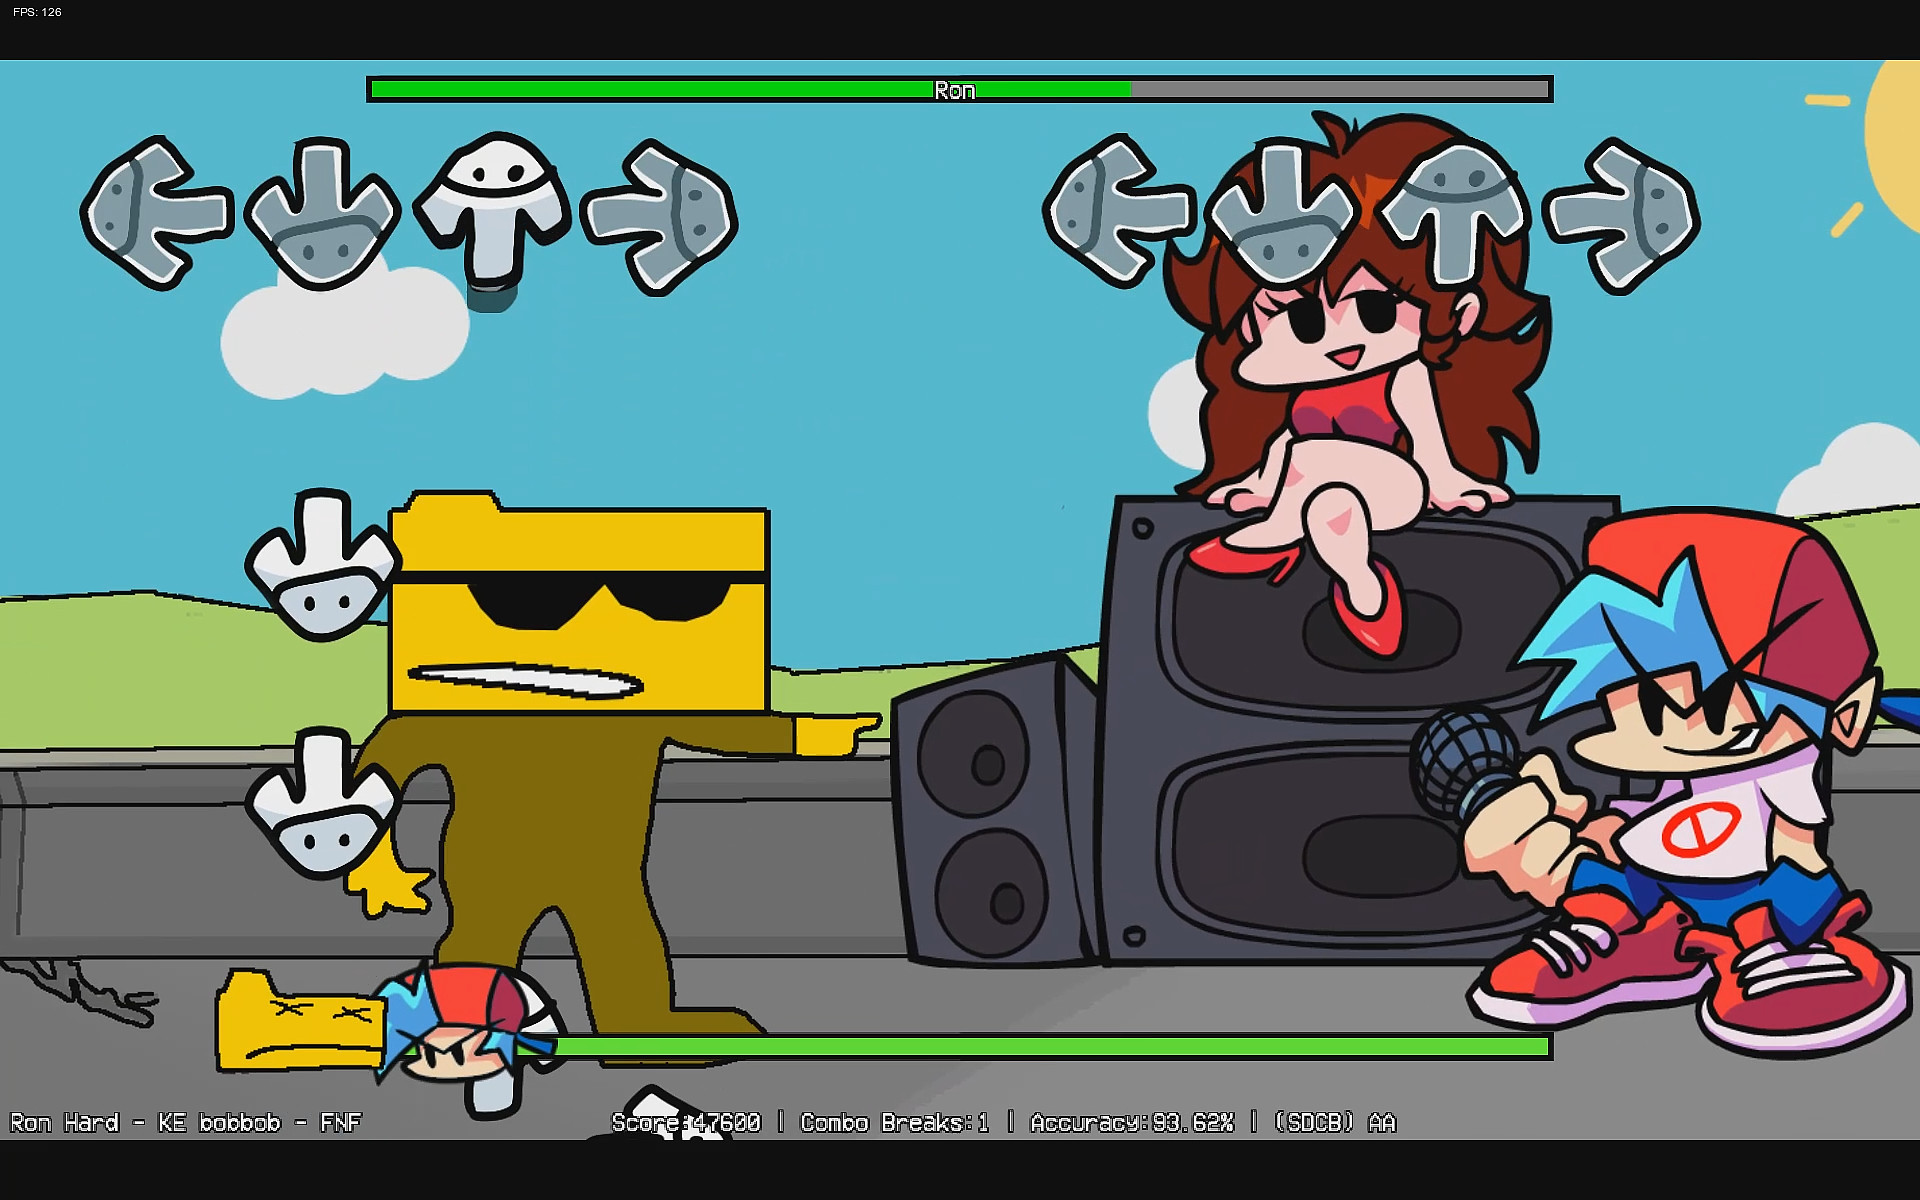Click the player's right arrow receptor
The height and width of the screenshot is (1200, 1920).
[x=1622, y=216]
